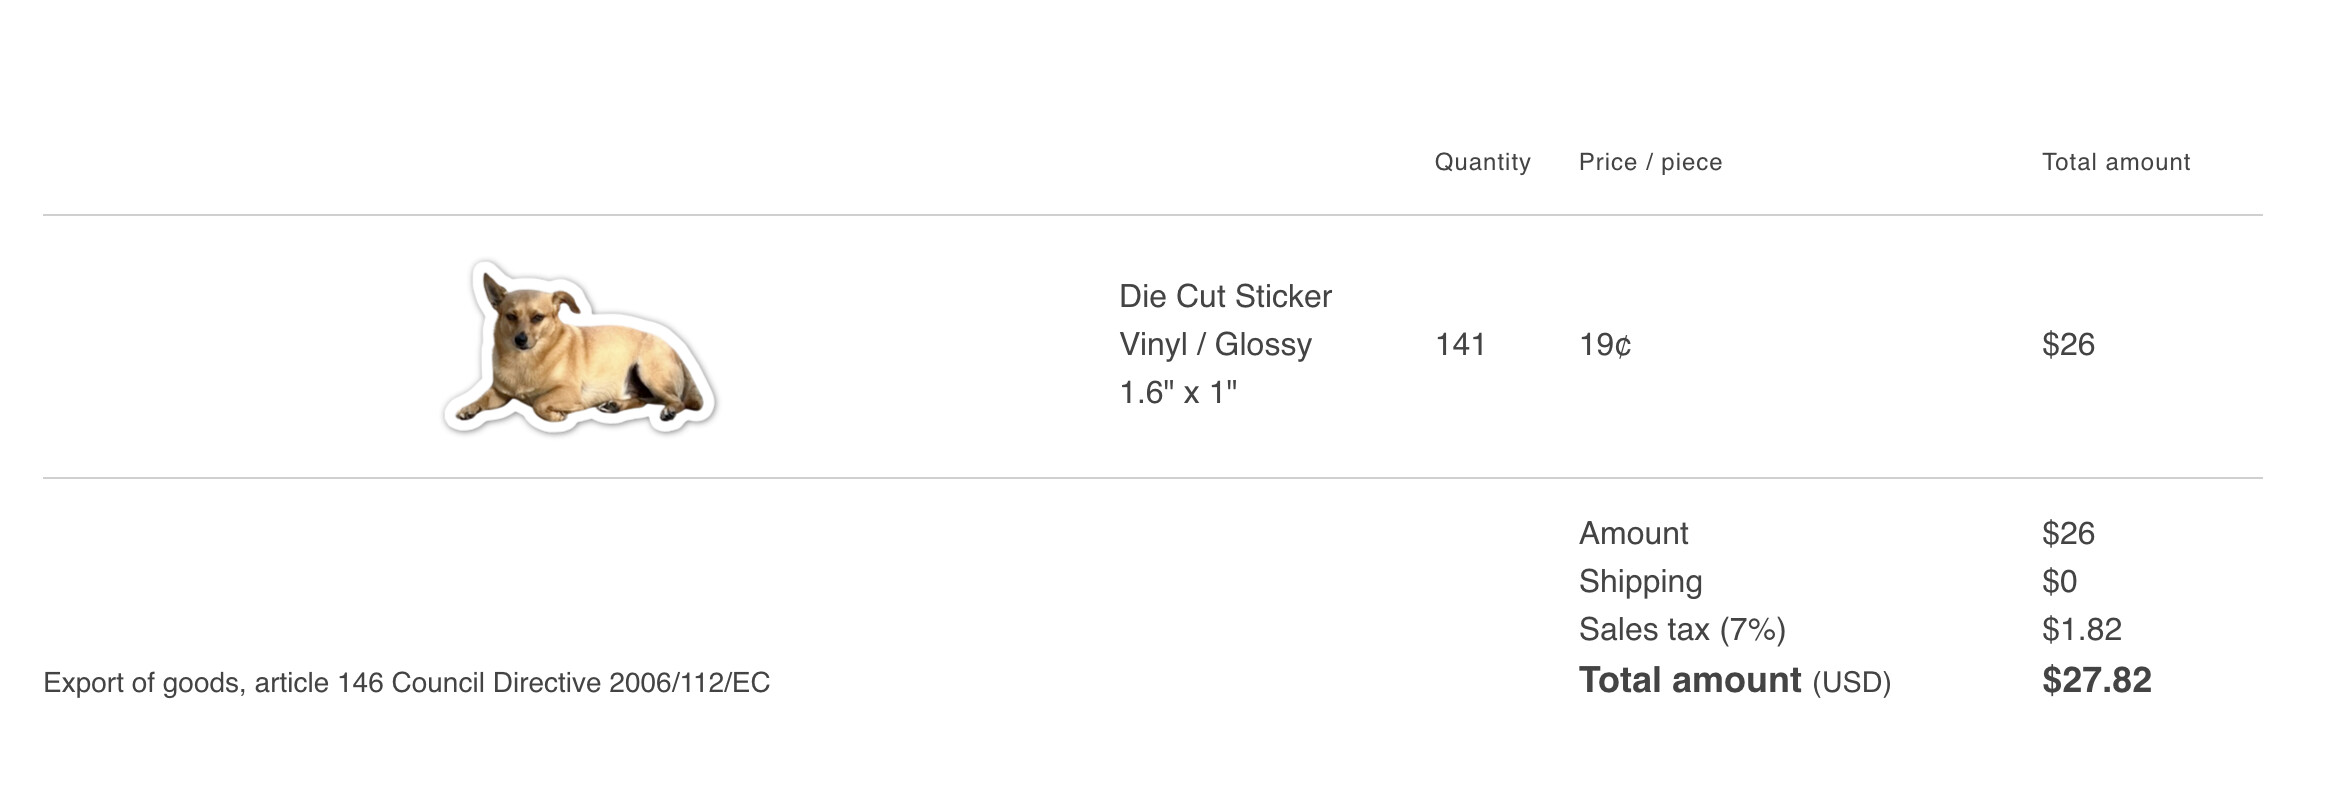Click the Amount label in the summary
Viewport: 2344px width, 808px height.
pyautogui.click(x=1633, y=533)
